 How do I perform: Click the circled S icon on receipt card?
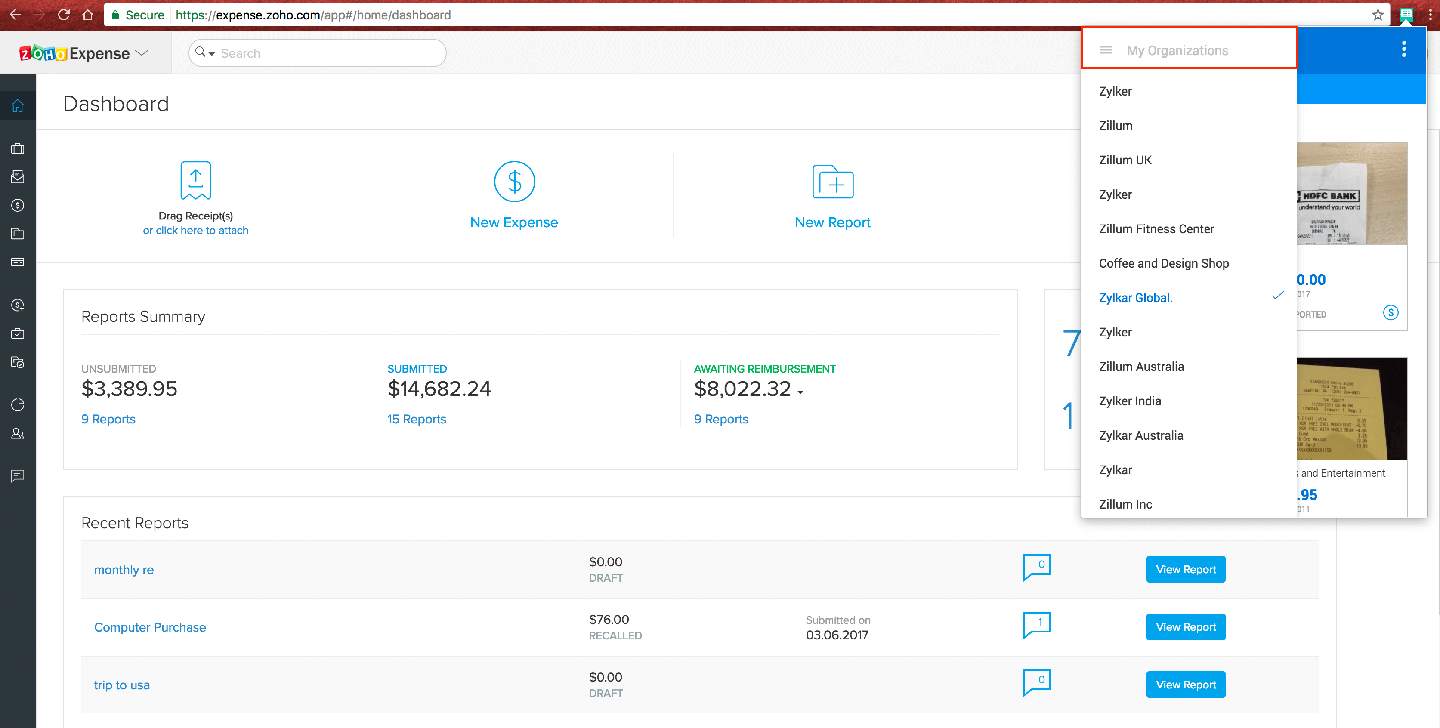pyautogui.click(x=1391, y=313)
